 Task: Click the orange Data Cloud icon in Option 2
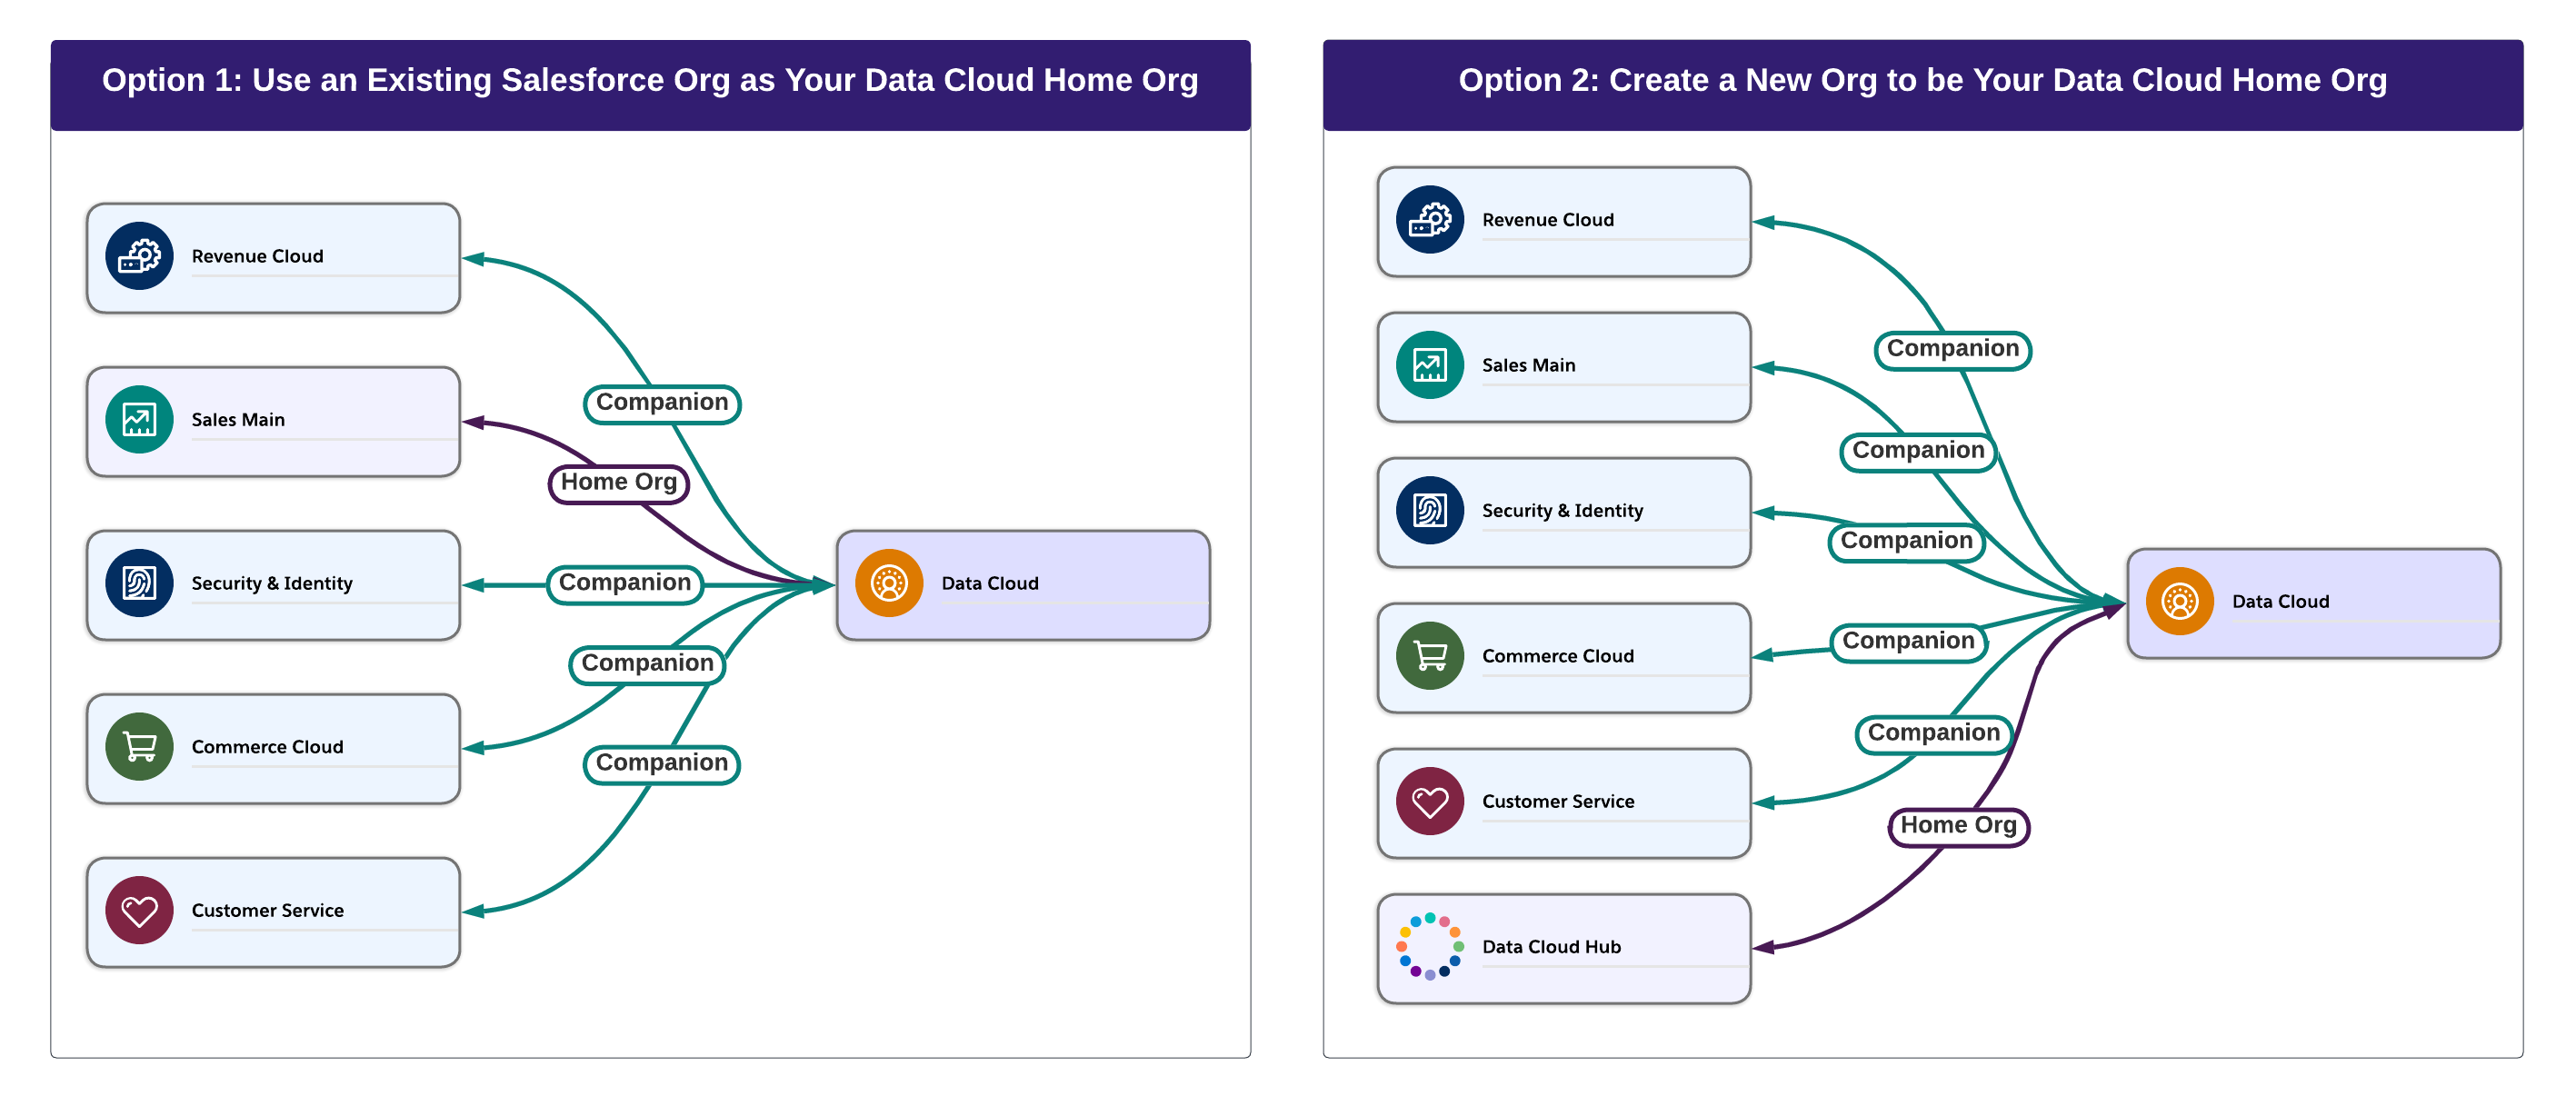point(2179,601)
